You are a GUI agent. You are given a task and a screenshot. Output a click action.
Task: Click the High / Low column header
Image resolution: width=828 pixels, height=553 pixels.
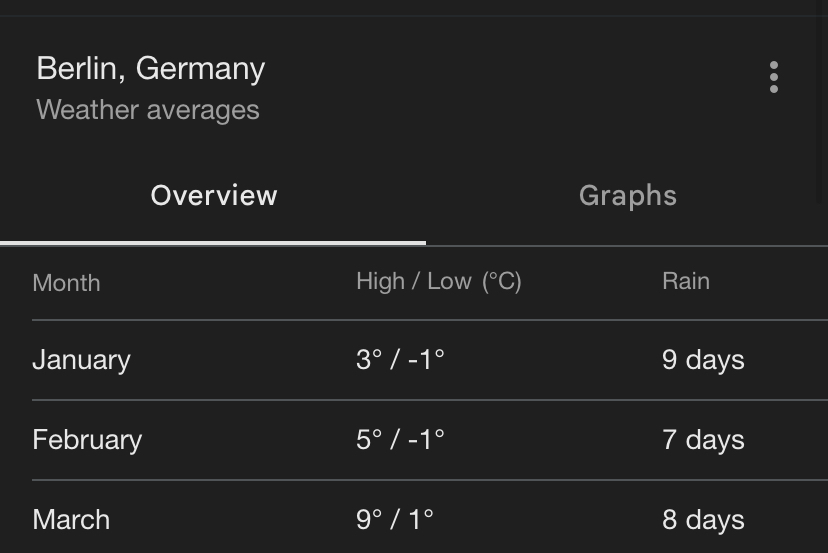[413, 281]
